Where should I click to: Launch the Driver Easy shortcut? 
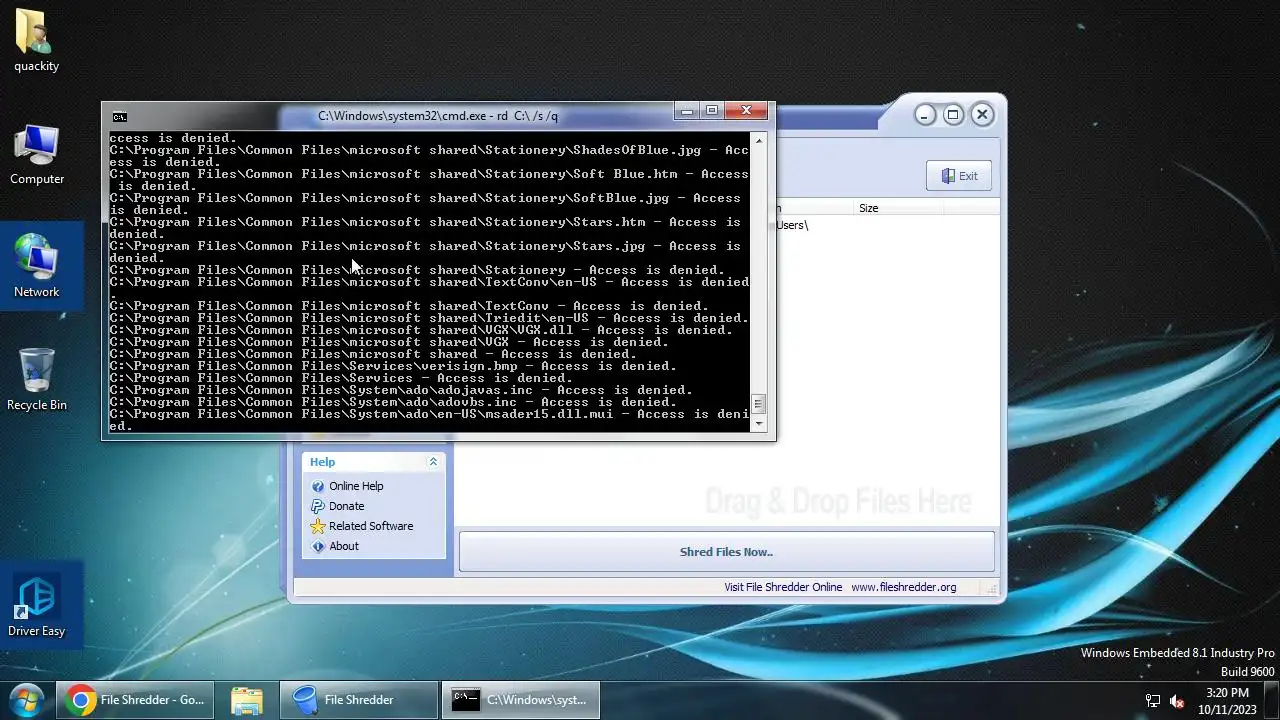pyautogui.click(x=37, y=605)
